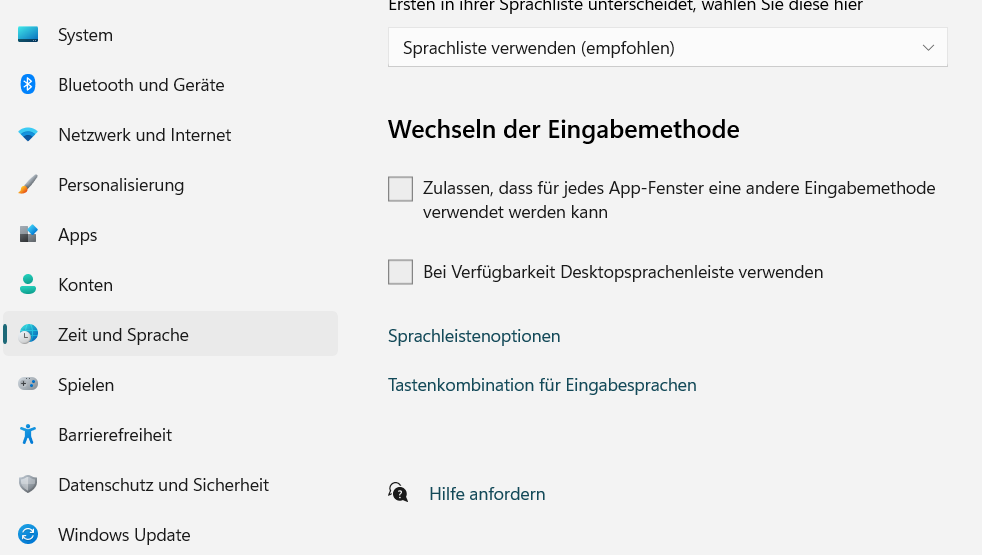Click the Spielen gamepad icon
The height and width of the screenshot is (555, 982).
[28, 385]
